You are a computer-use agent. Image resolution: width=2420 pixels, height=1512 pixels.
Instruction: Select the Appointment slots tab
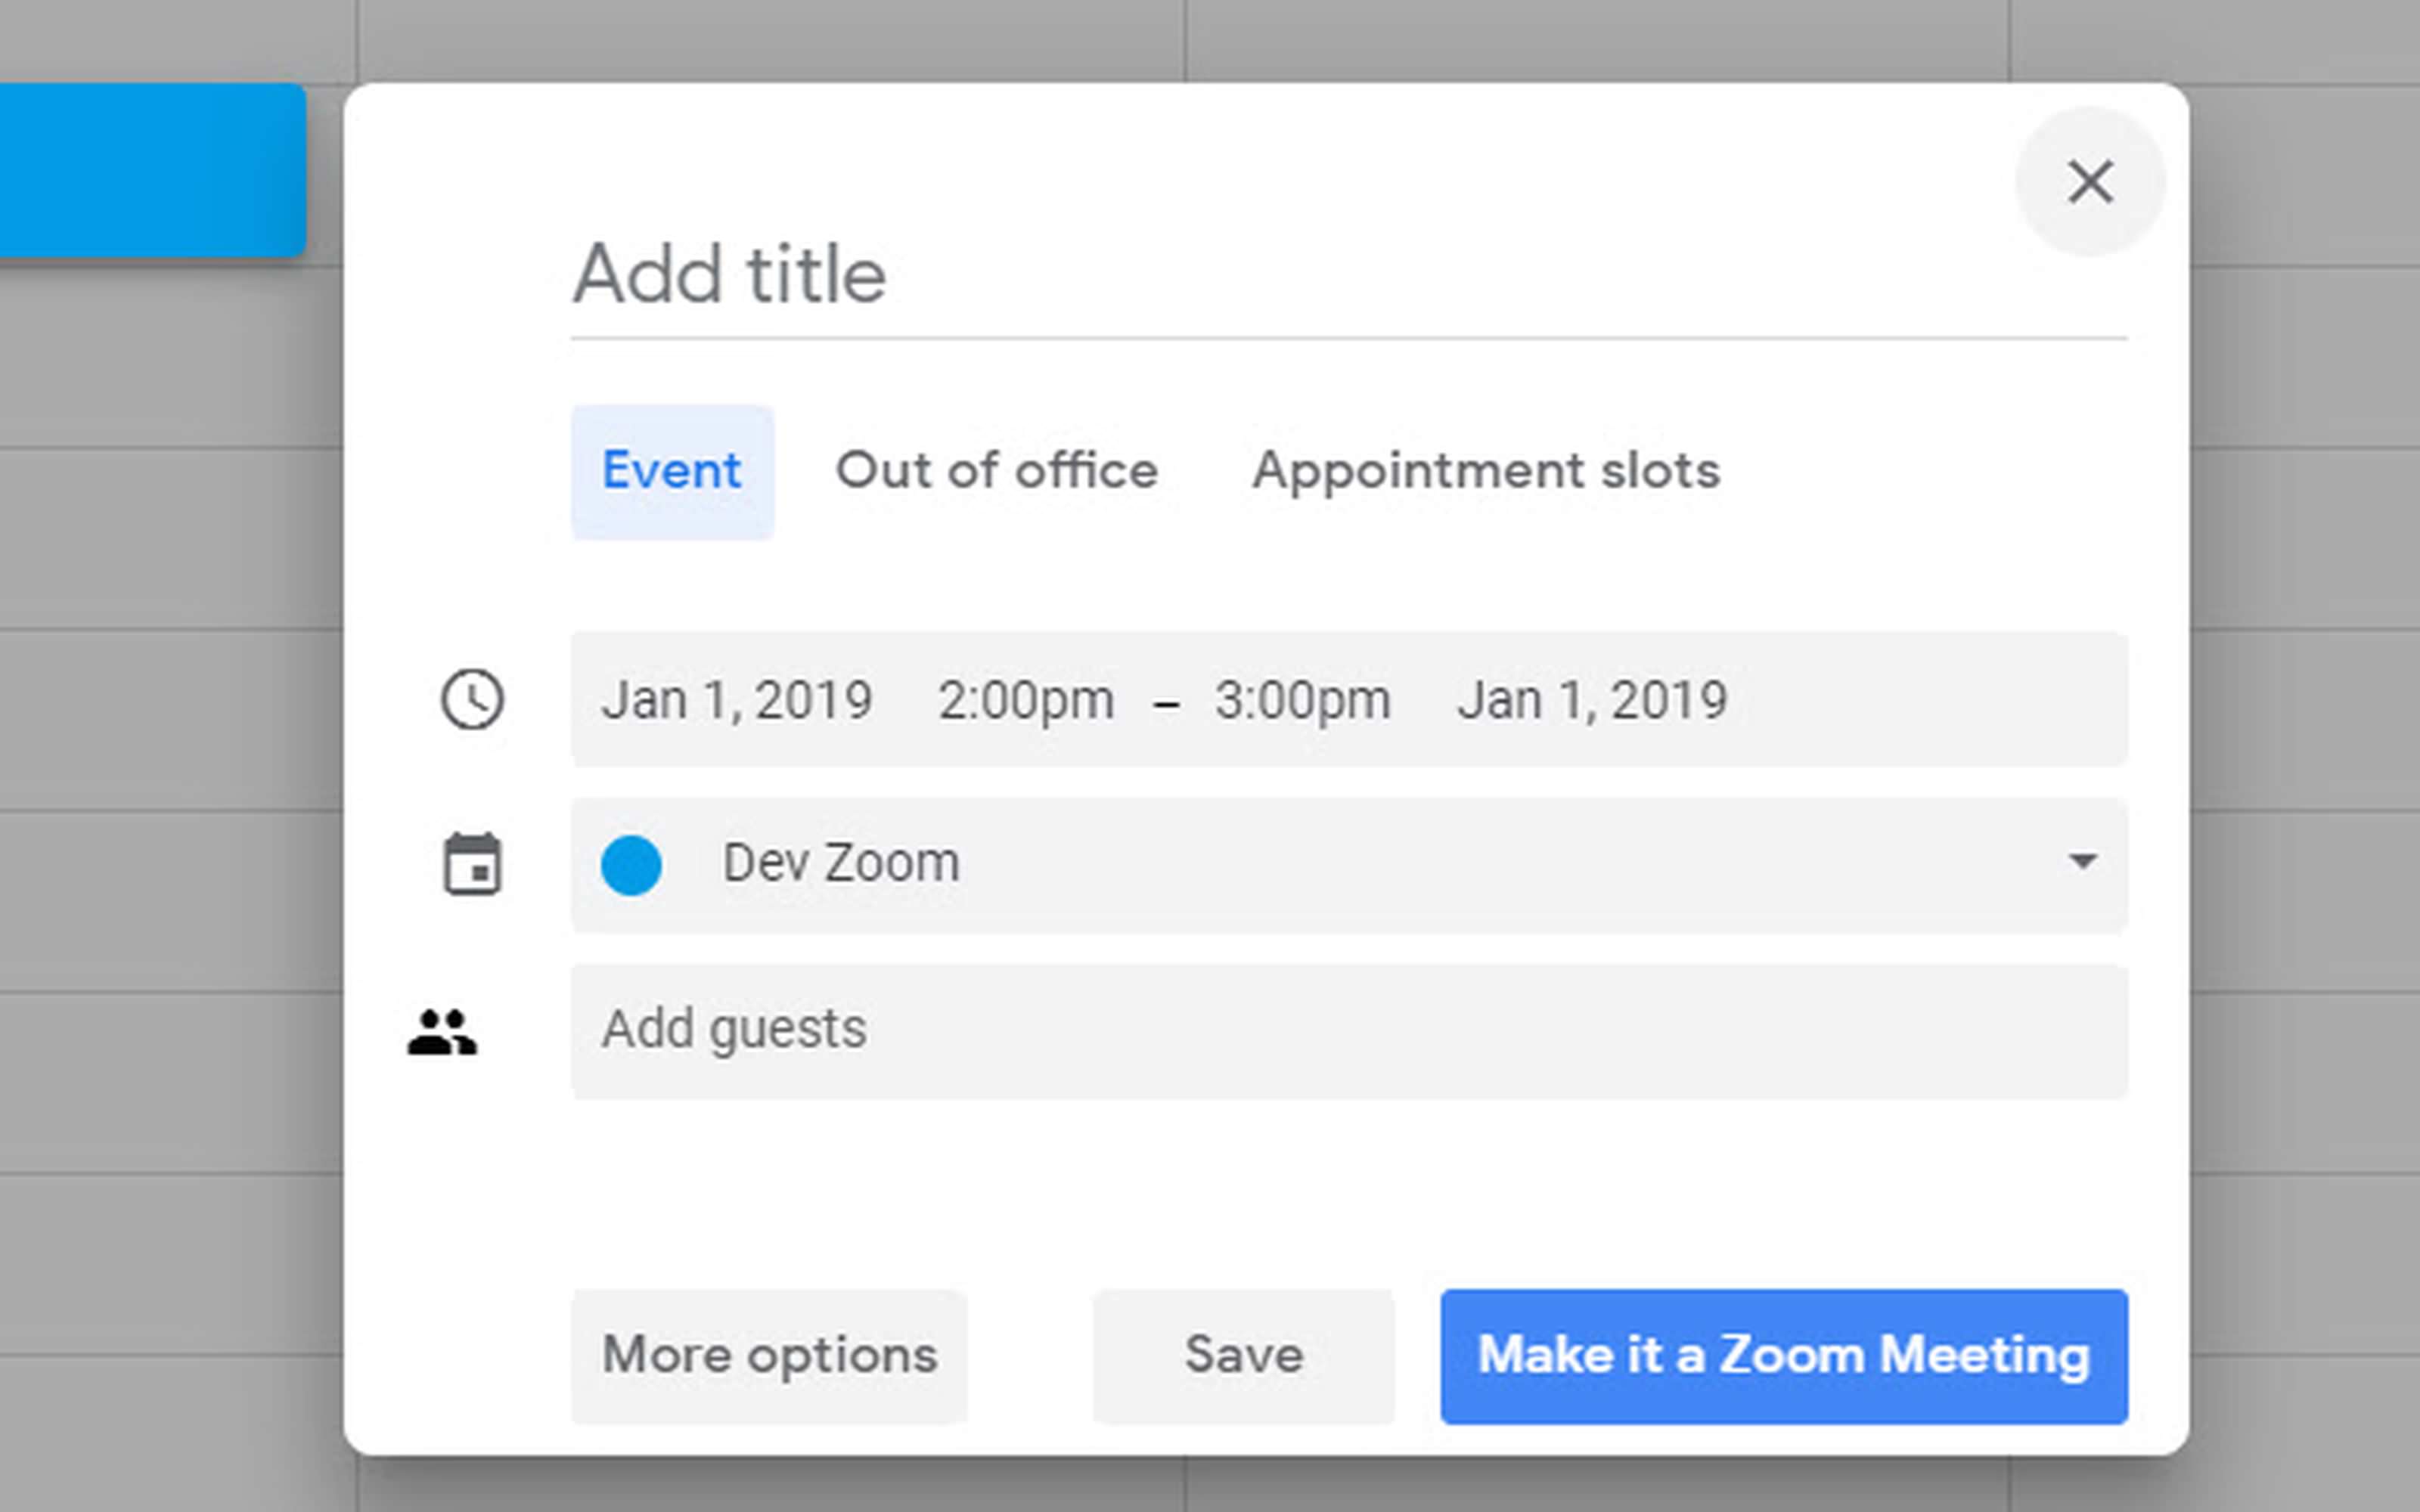[1485, 469]
